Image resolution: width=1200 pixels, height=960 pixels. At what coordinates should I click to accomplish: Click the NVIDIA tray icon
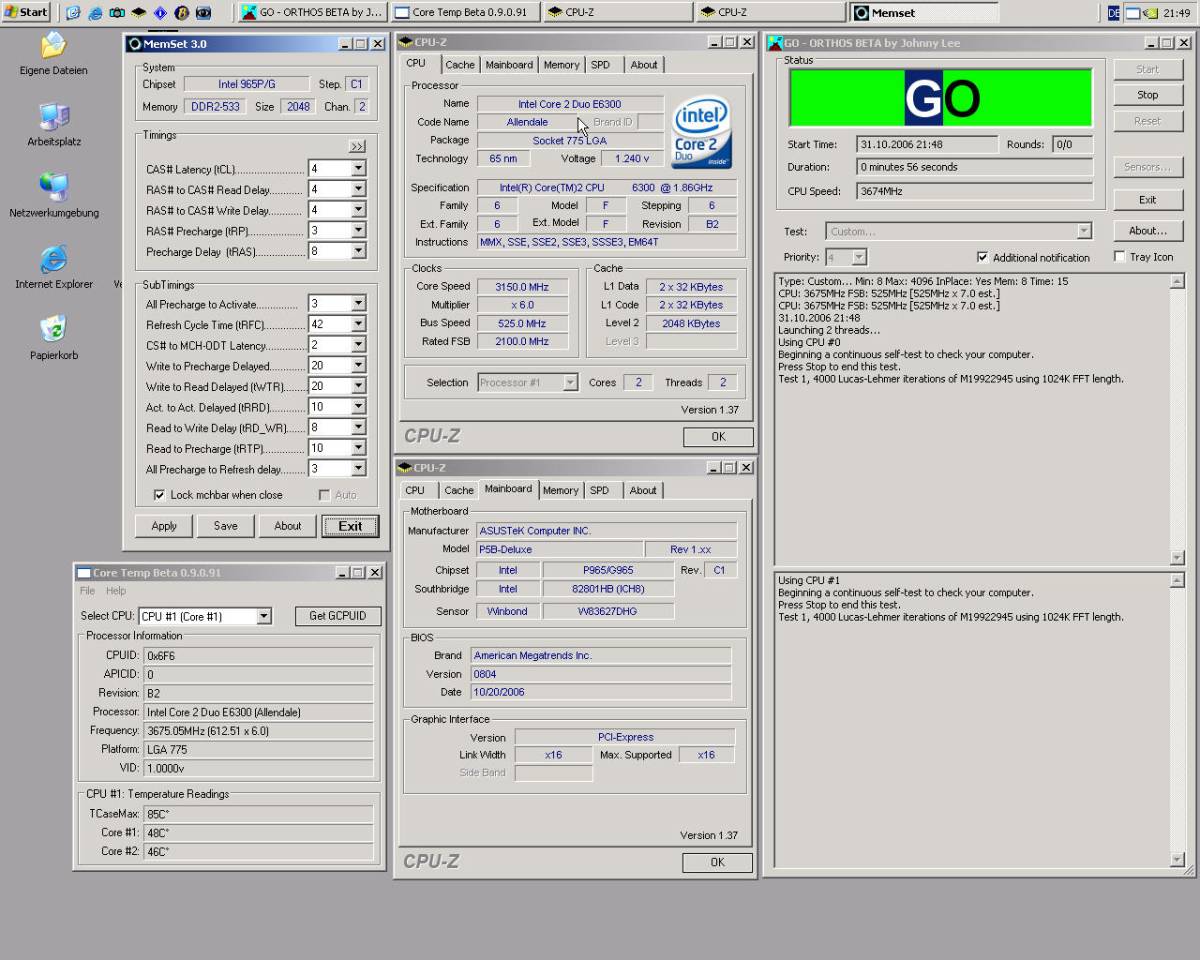pos(1150,13)
